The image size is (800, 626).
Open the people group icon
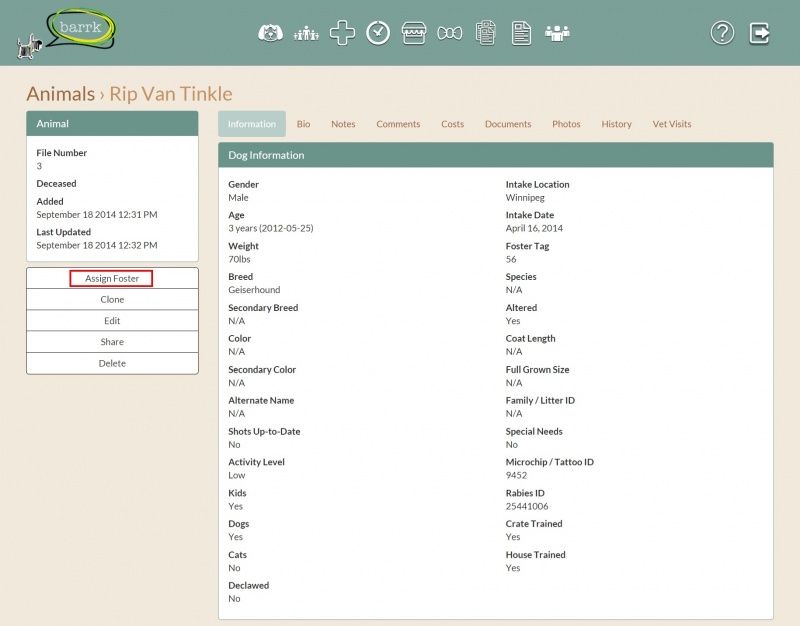coord(306,34)
